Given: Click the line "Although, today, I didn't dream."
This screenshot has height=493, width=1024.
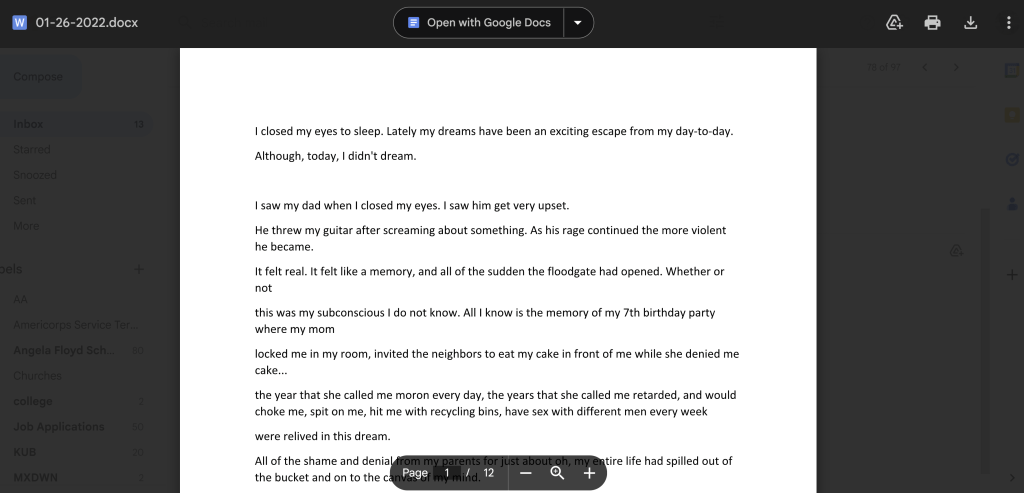Looking at the screenshot, I should [335, 156].
